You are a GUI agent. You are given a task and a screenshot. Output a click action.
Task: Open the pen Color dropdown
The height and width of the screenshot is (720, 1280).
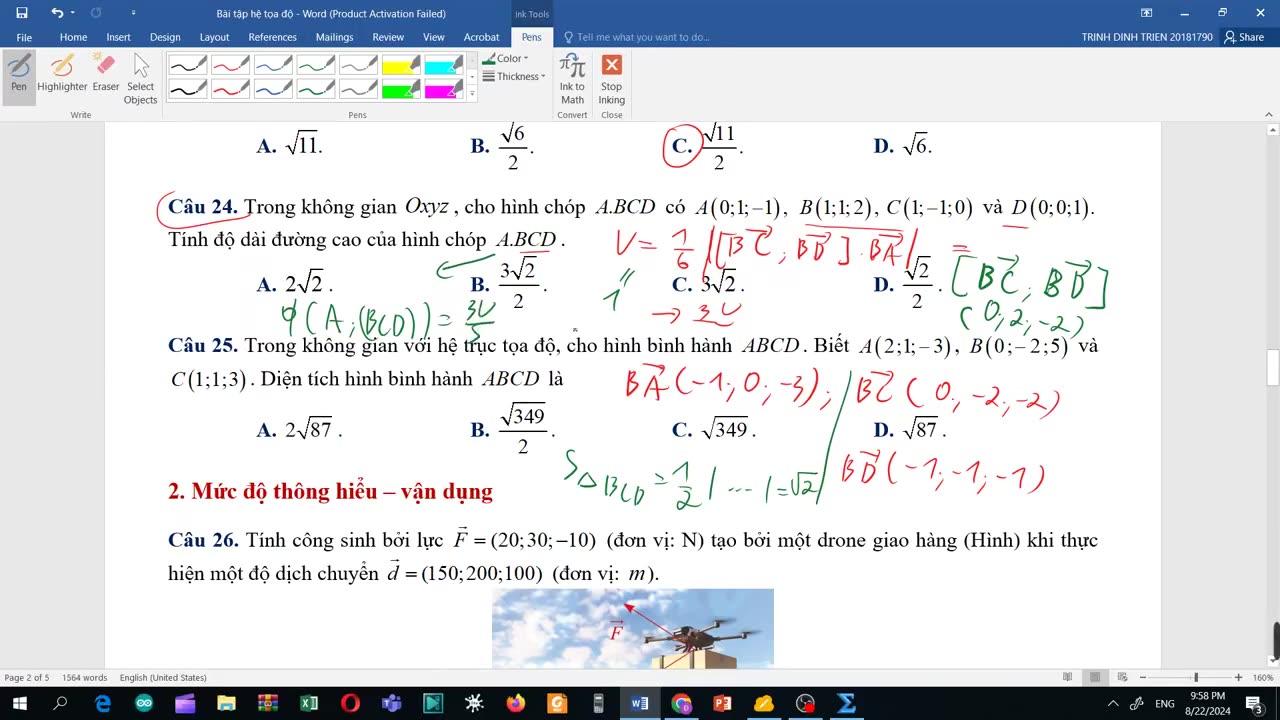506,58
